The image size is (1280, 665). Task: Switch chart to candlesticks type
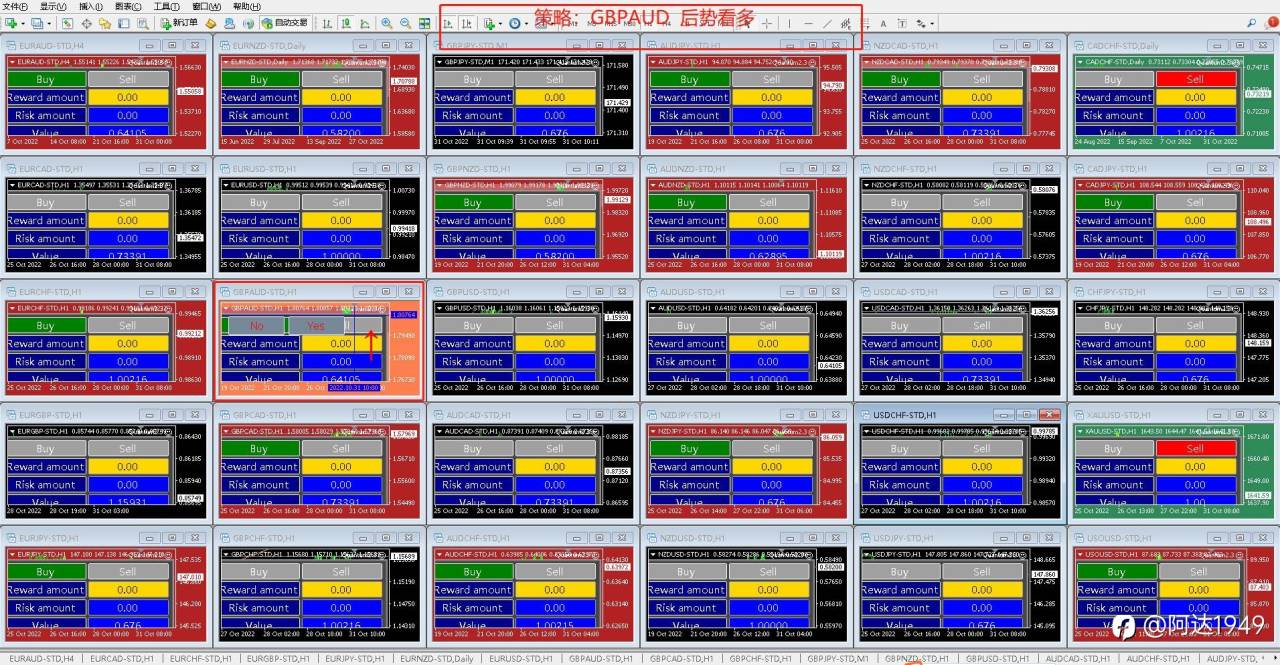346,22
